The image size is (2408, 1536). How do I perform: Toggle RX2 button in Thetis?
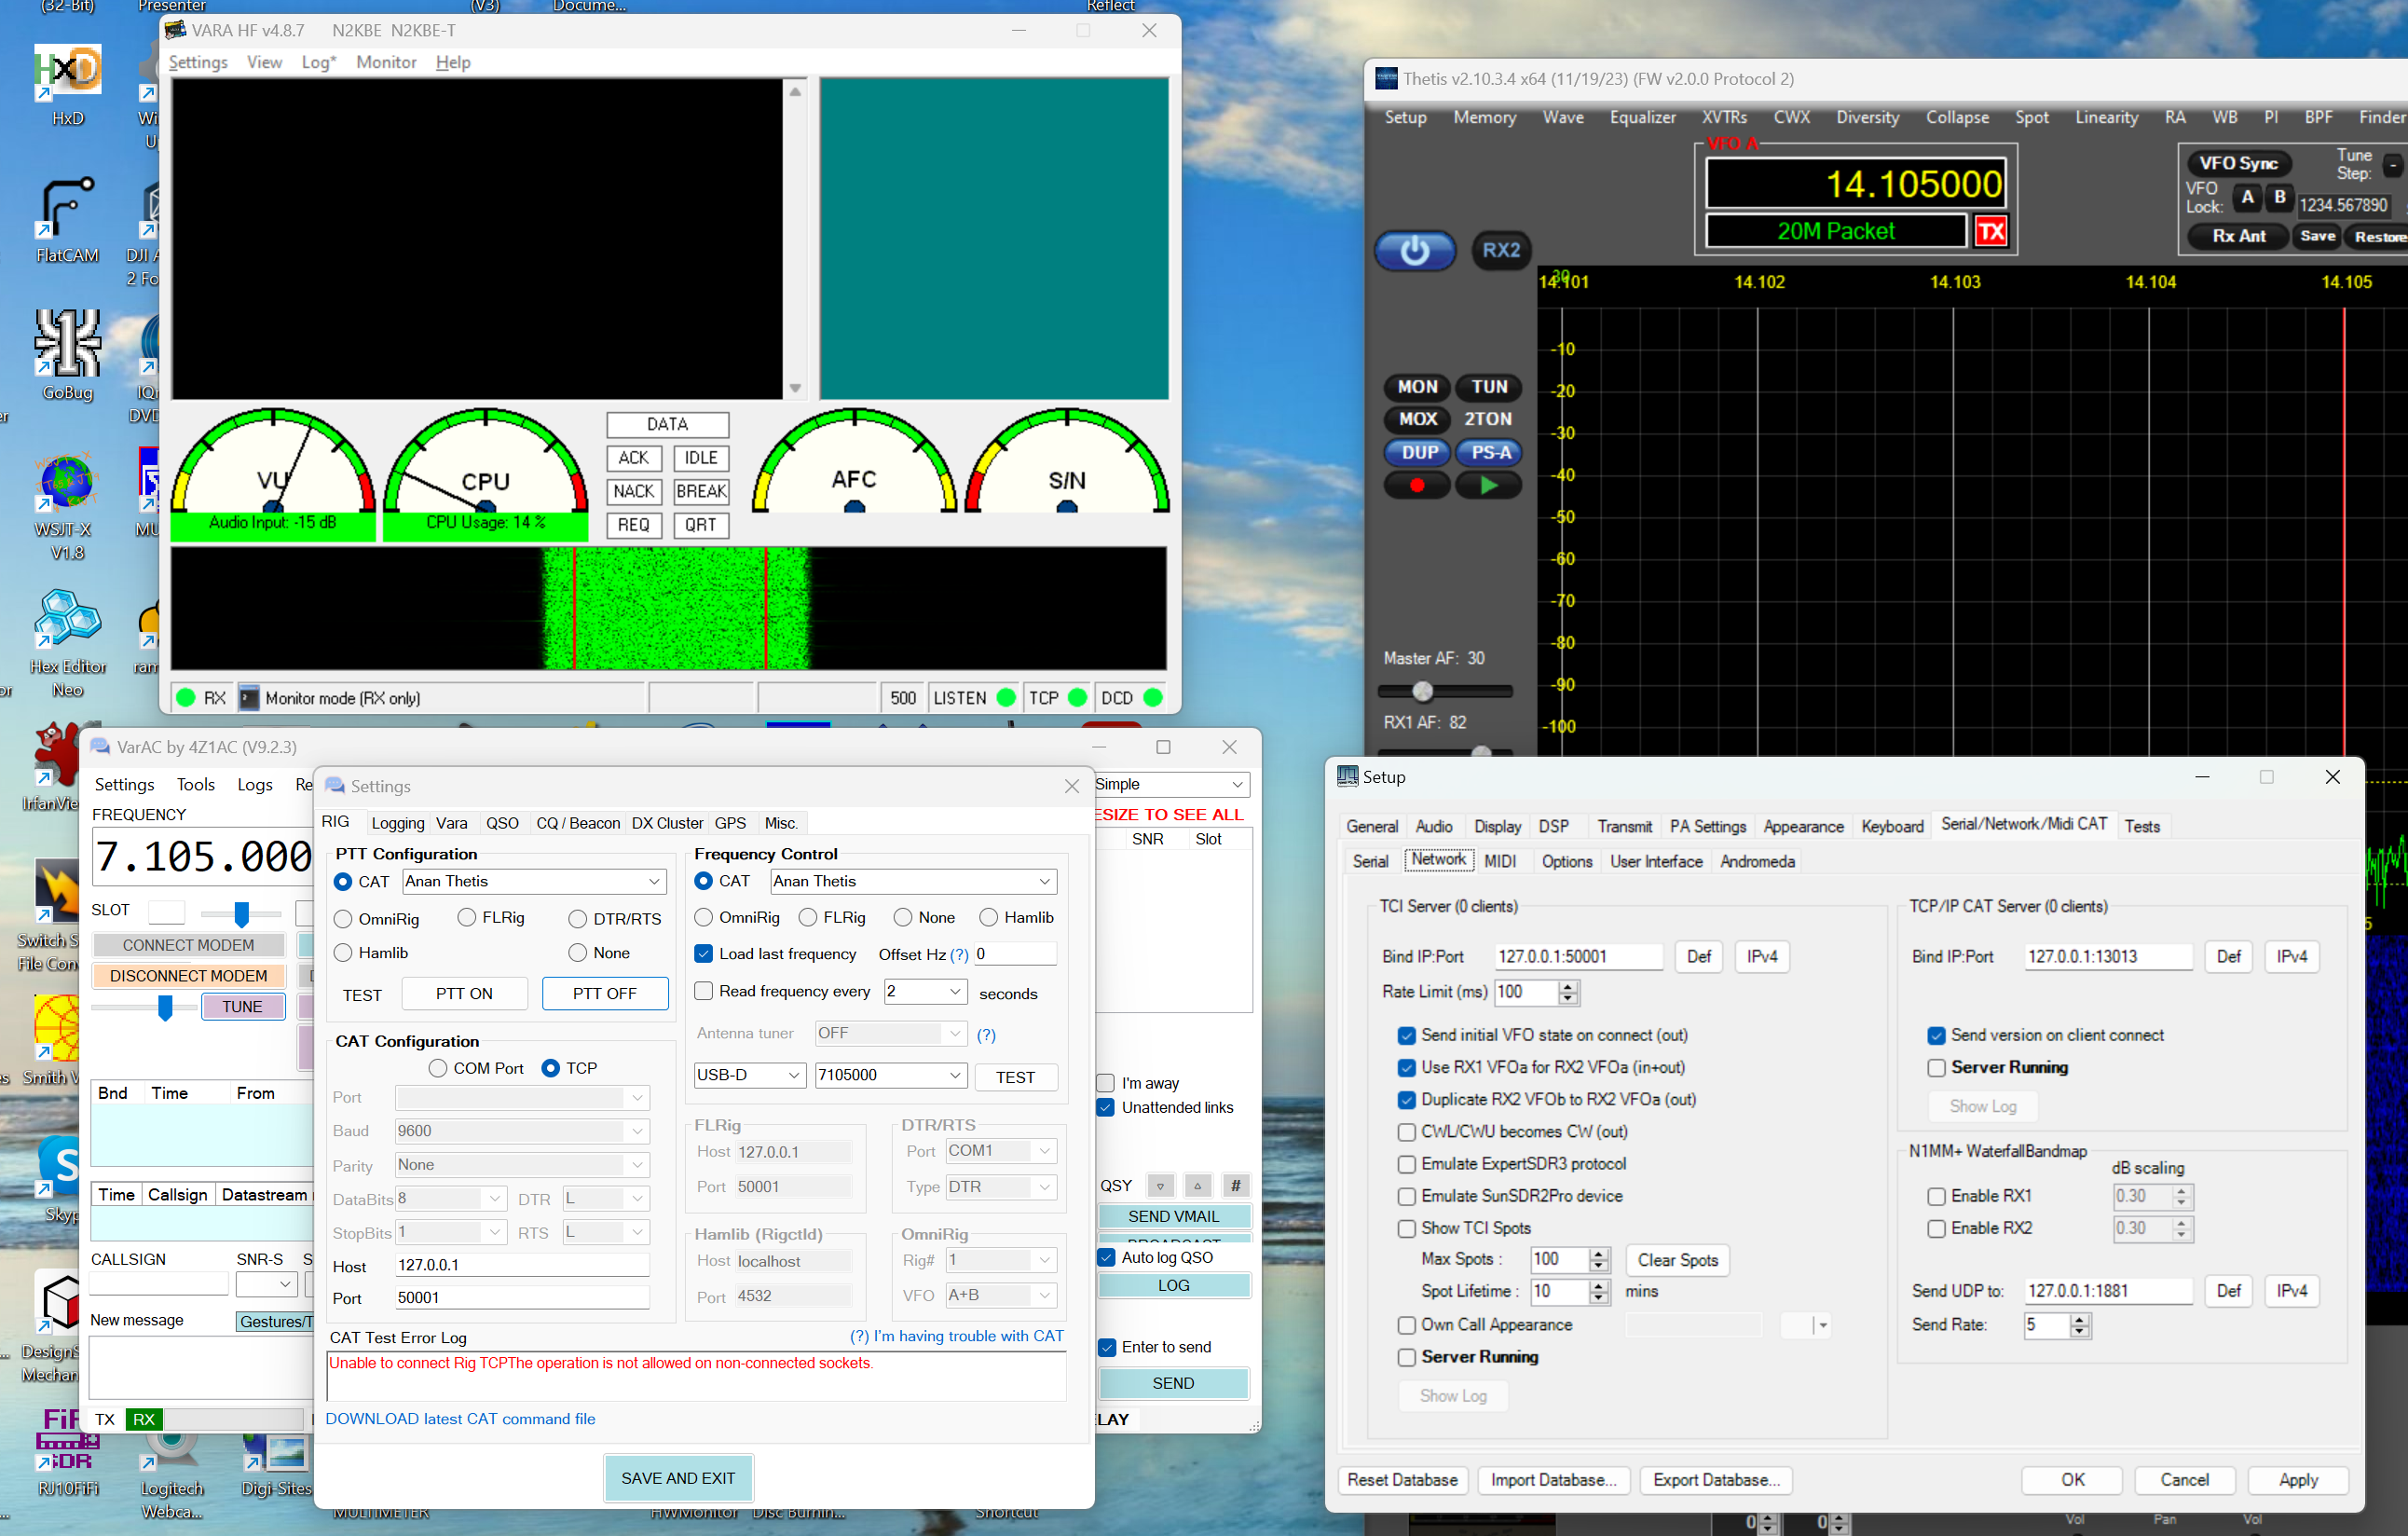coord(1500,250)
